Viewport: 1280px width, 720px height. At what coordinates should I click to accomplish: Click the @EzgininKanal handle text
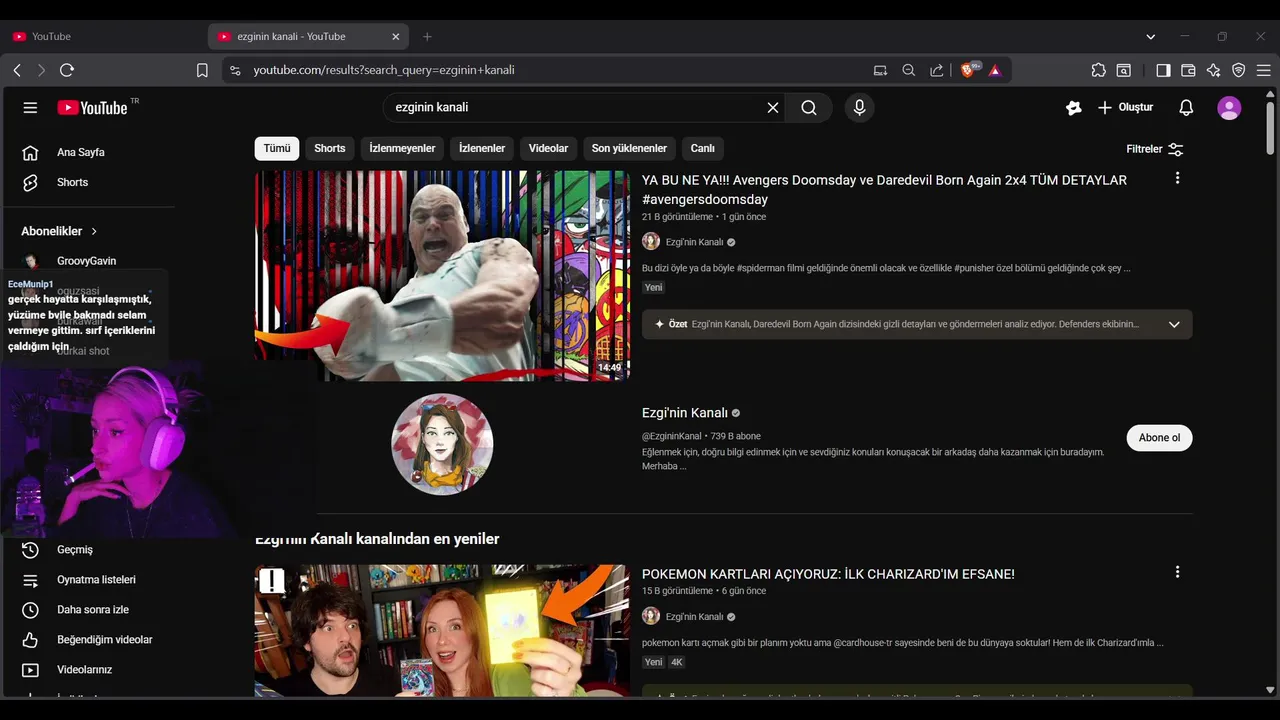pos(672,436)
